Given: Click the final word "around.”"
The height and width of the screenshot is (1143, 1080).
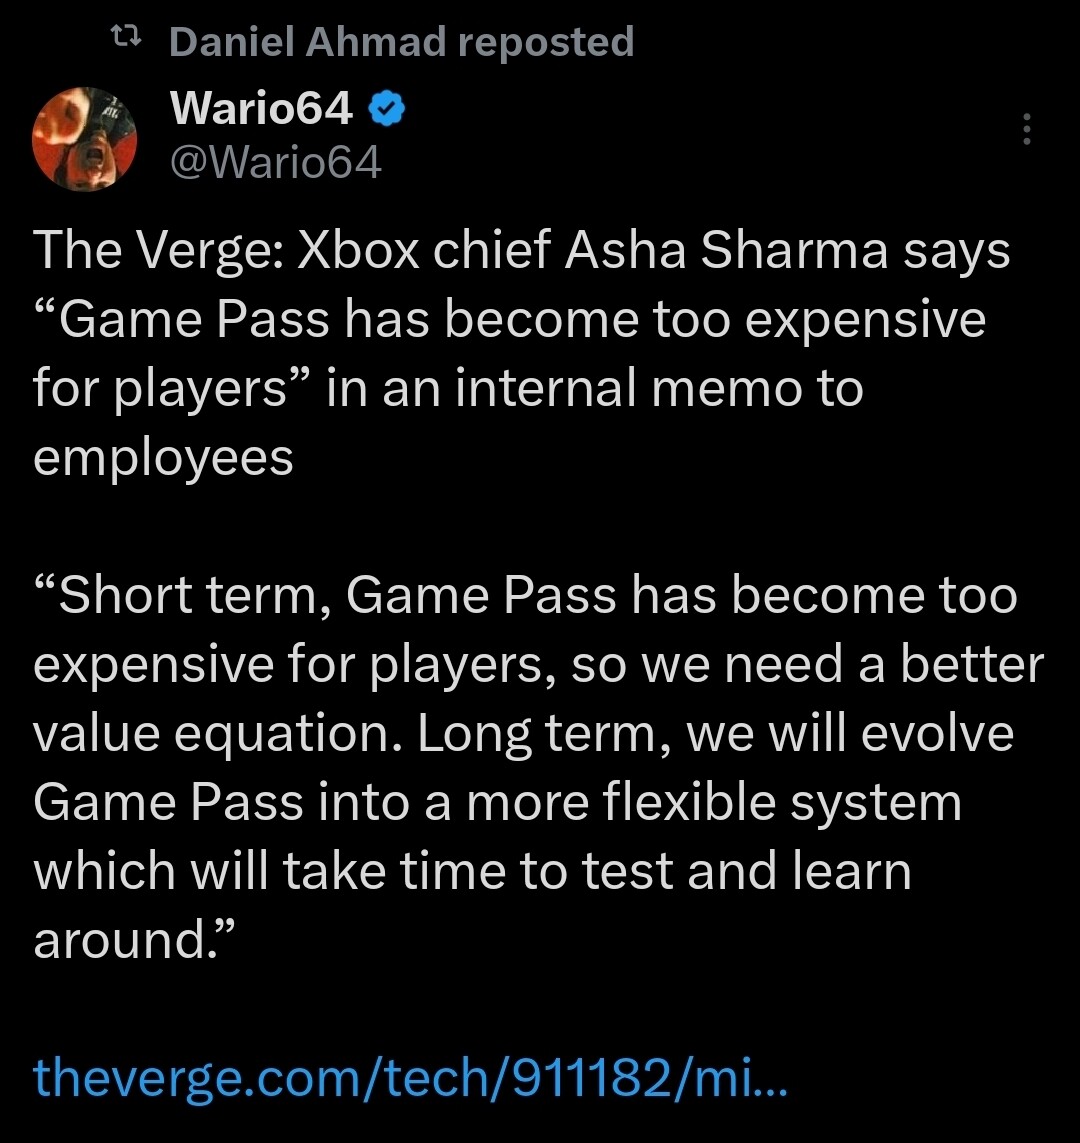Looking at the screenshot, I should [x=133, y=939].
